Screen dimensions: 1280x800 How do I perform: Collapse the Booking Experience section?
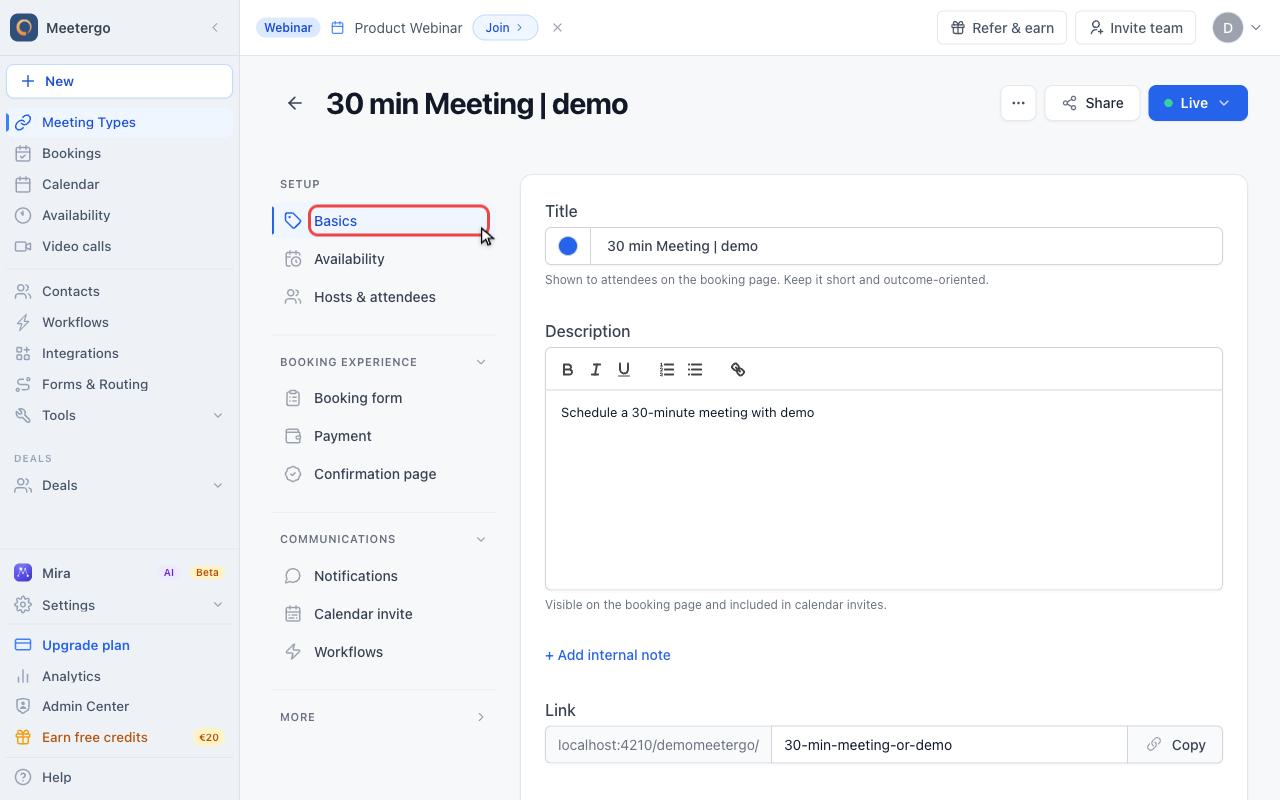coord(481,362)
